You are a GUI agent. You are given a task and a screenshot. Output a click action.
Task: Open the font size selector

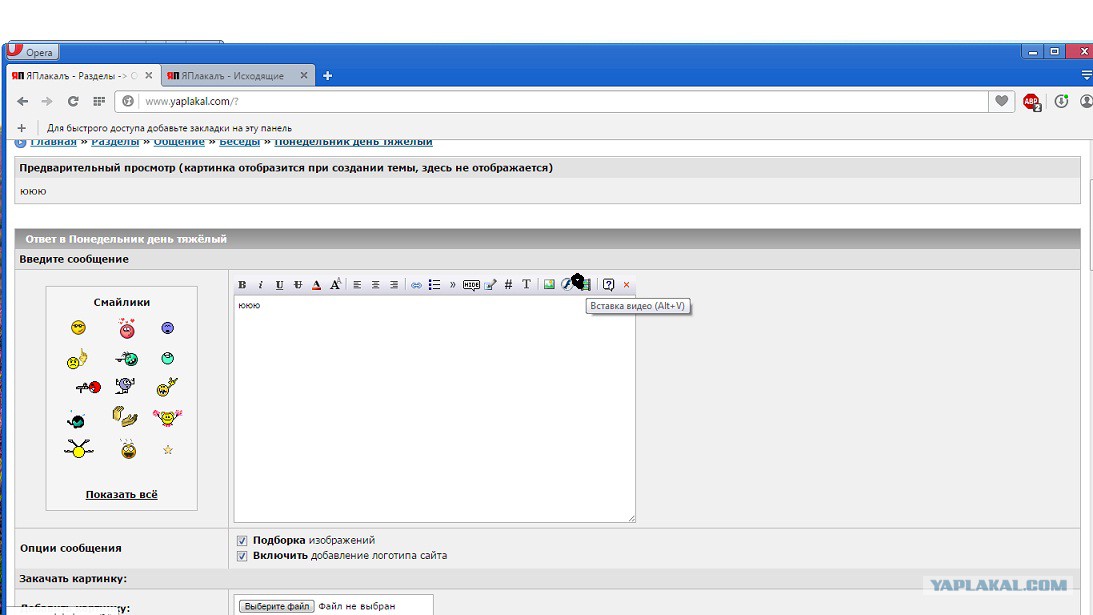[x=335, y=284]
